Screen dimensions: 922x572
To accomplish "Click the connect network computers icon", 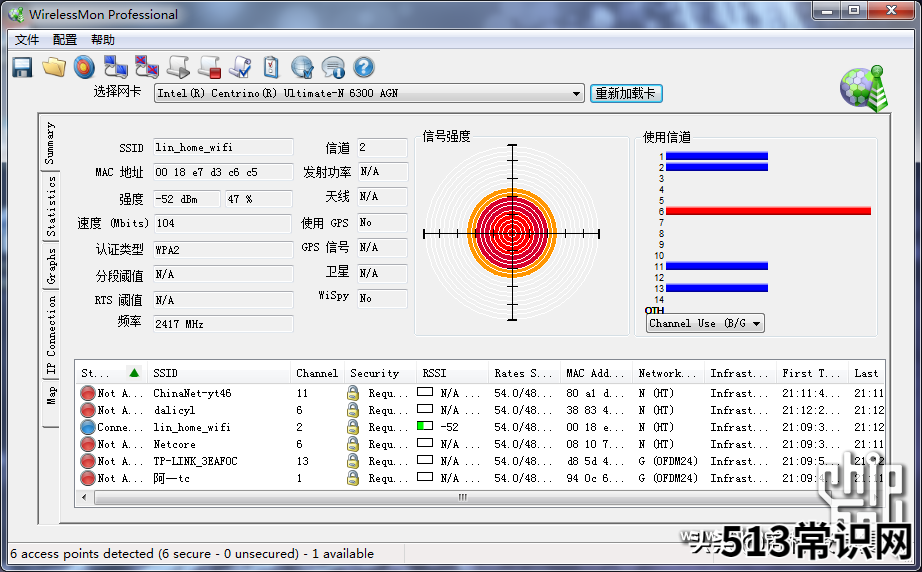I will (115, 67).
